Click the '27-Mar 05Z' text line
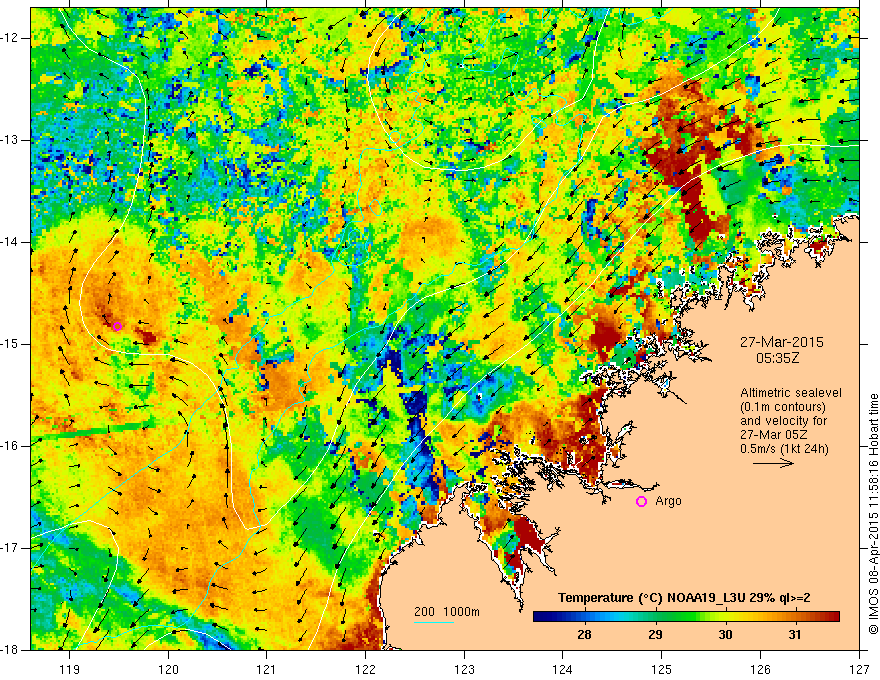880x680 pixels. tap(772, 435)
